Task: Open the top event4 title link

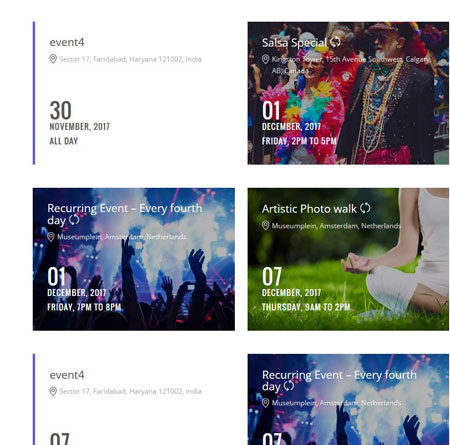Action: [x=67, y=42]
